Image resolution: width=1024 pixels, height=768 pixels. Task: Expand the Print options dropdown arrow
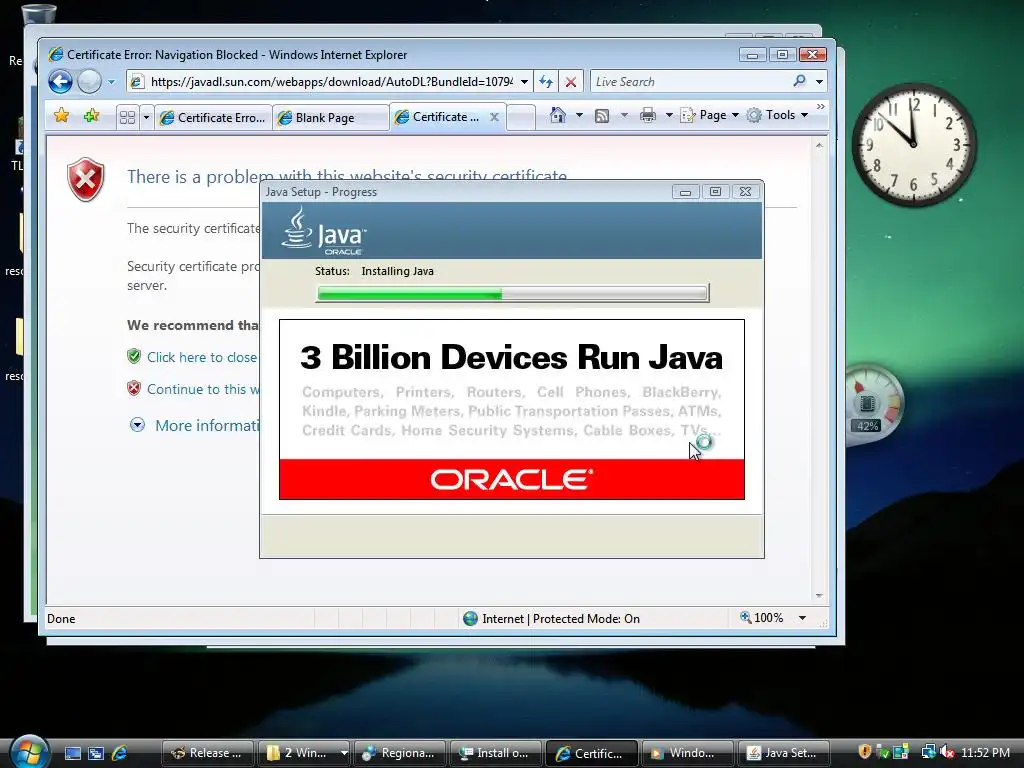pos(669,116)
